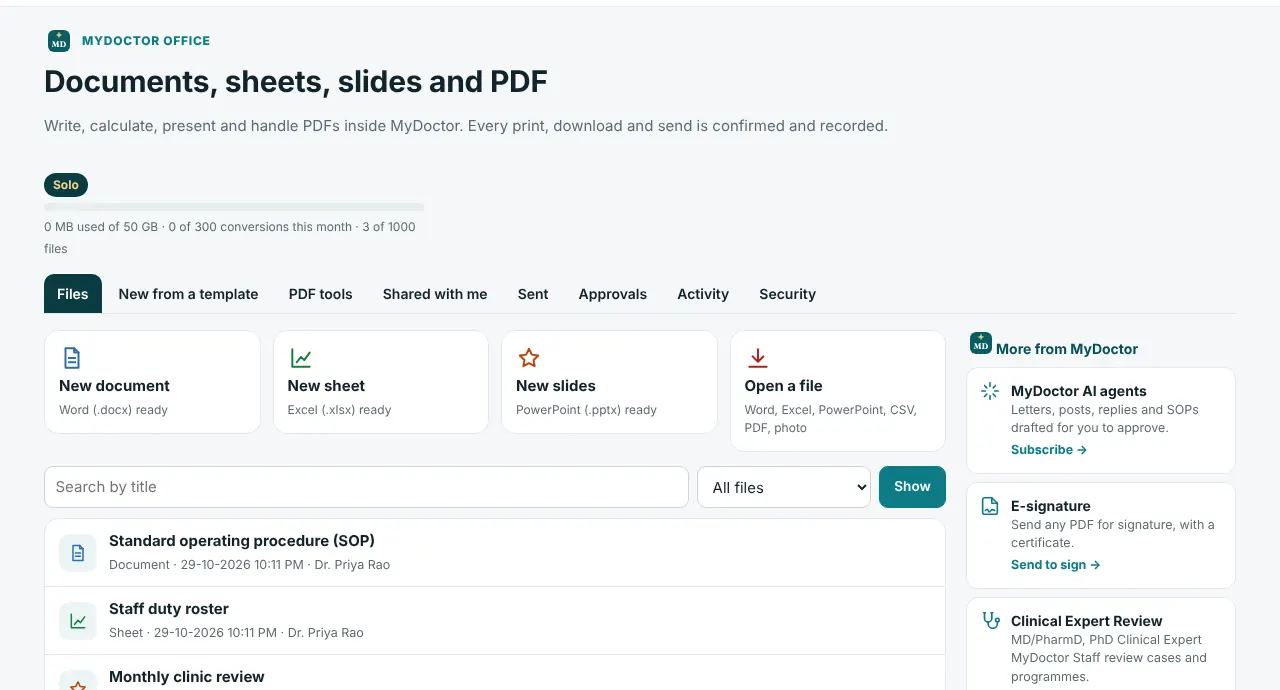The height and width of the screenshot is (690, 1280).
Task: Click the E-signature heading
Action: coord(1051,506)
